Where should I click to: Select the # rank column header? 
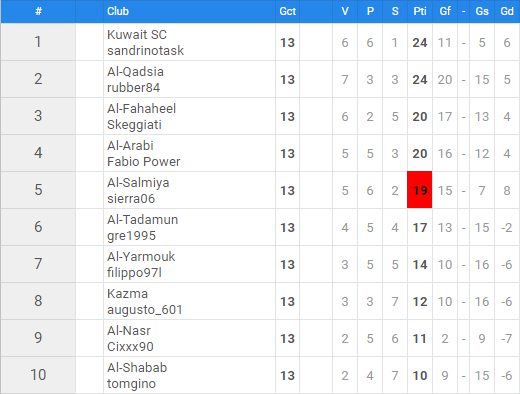tap(38, 11)
